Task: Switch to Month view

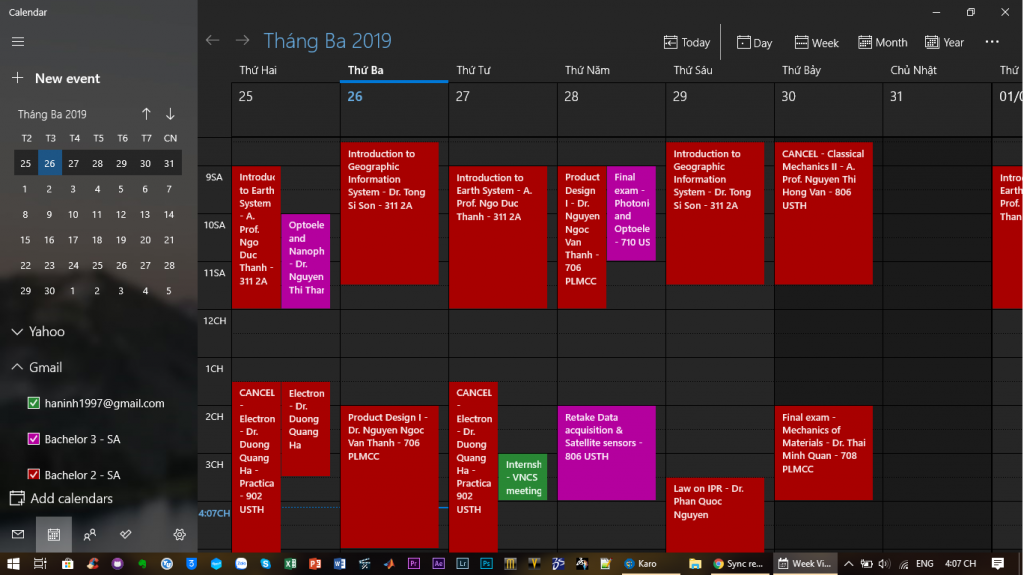Action: coord(882,42)
